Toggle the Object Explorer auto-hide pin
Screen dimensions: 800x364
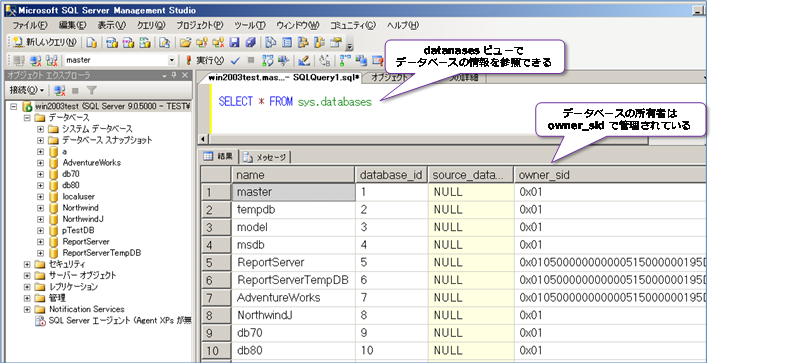(173, 75)
